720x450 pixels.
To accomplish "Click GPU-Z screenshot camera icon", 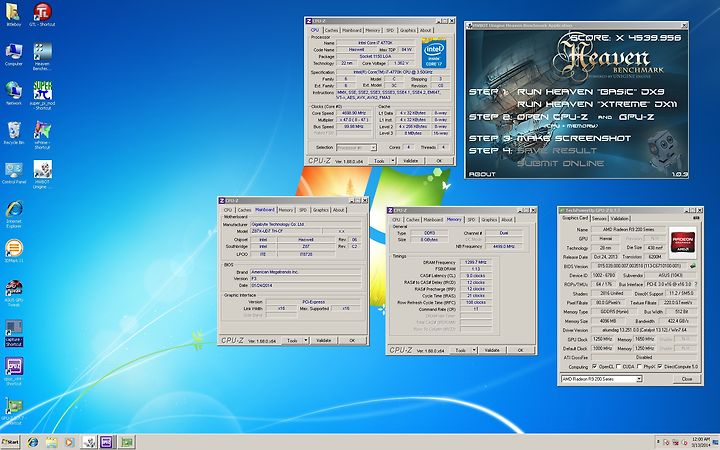I will click(696, 218).
